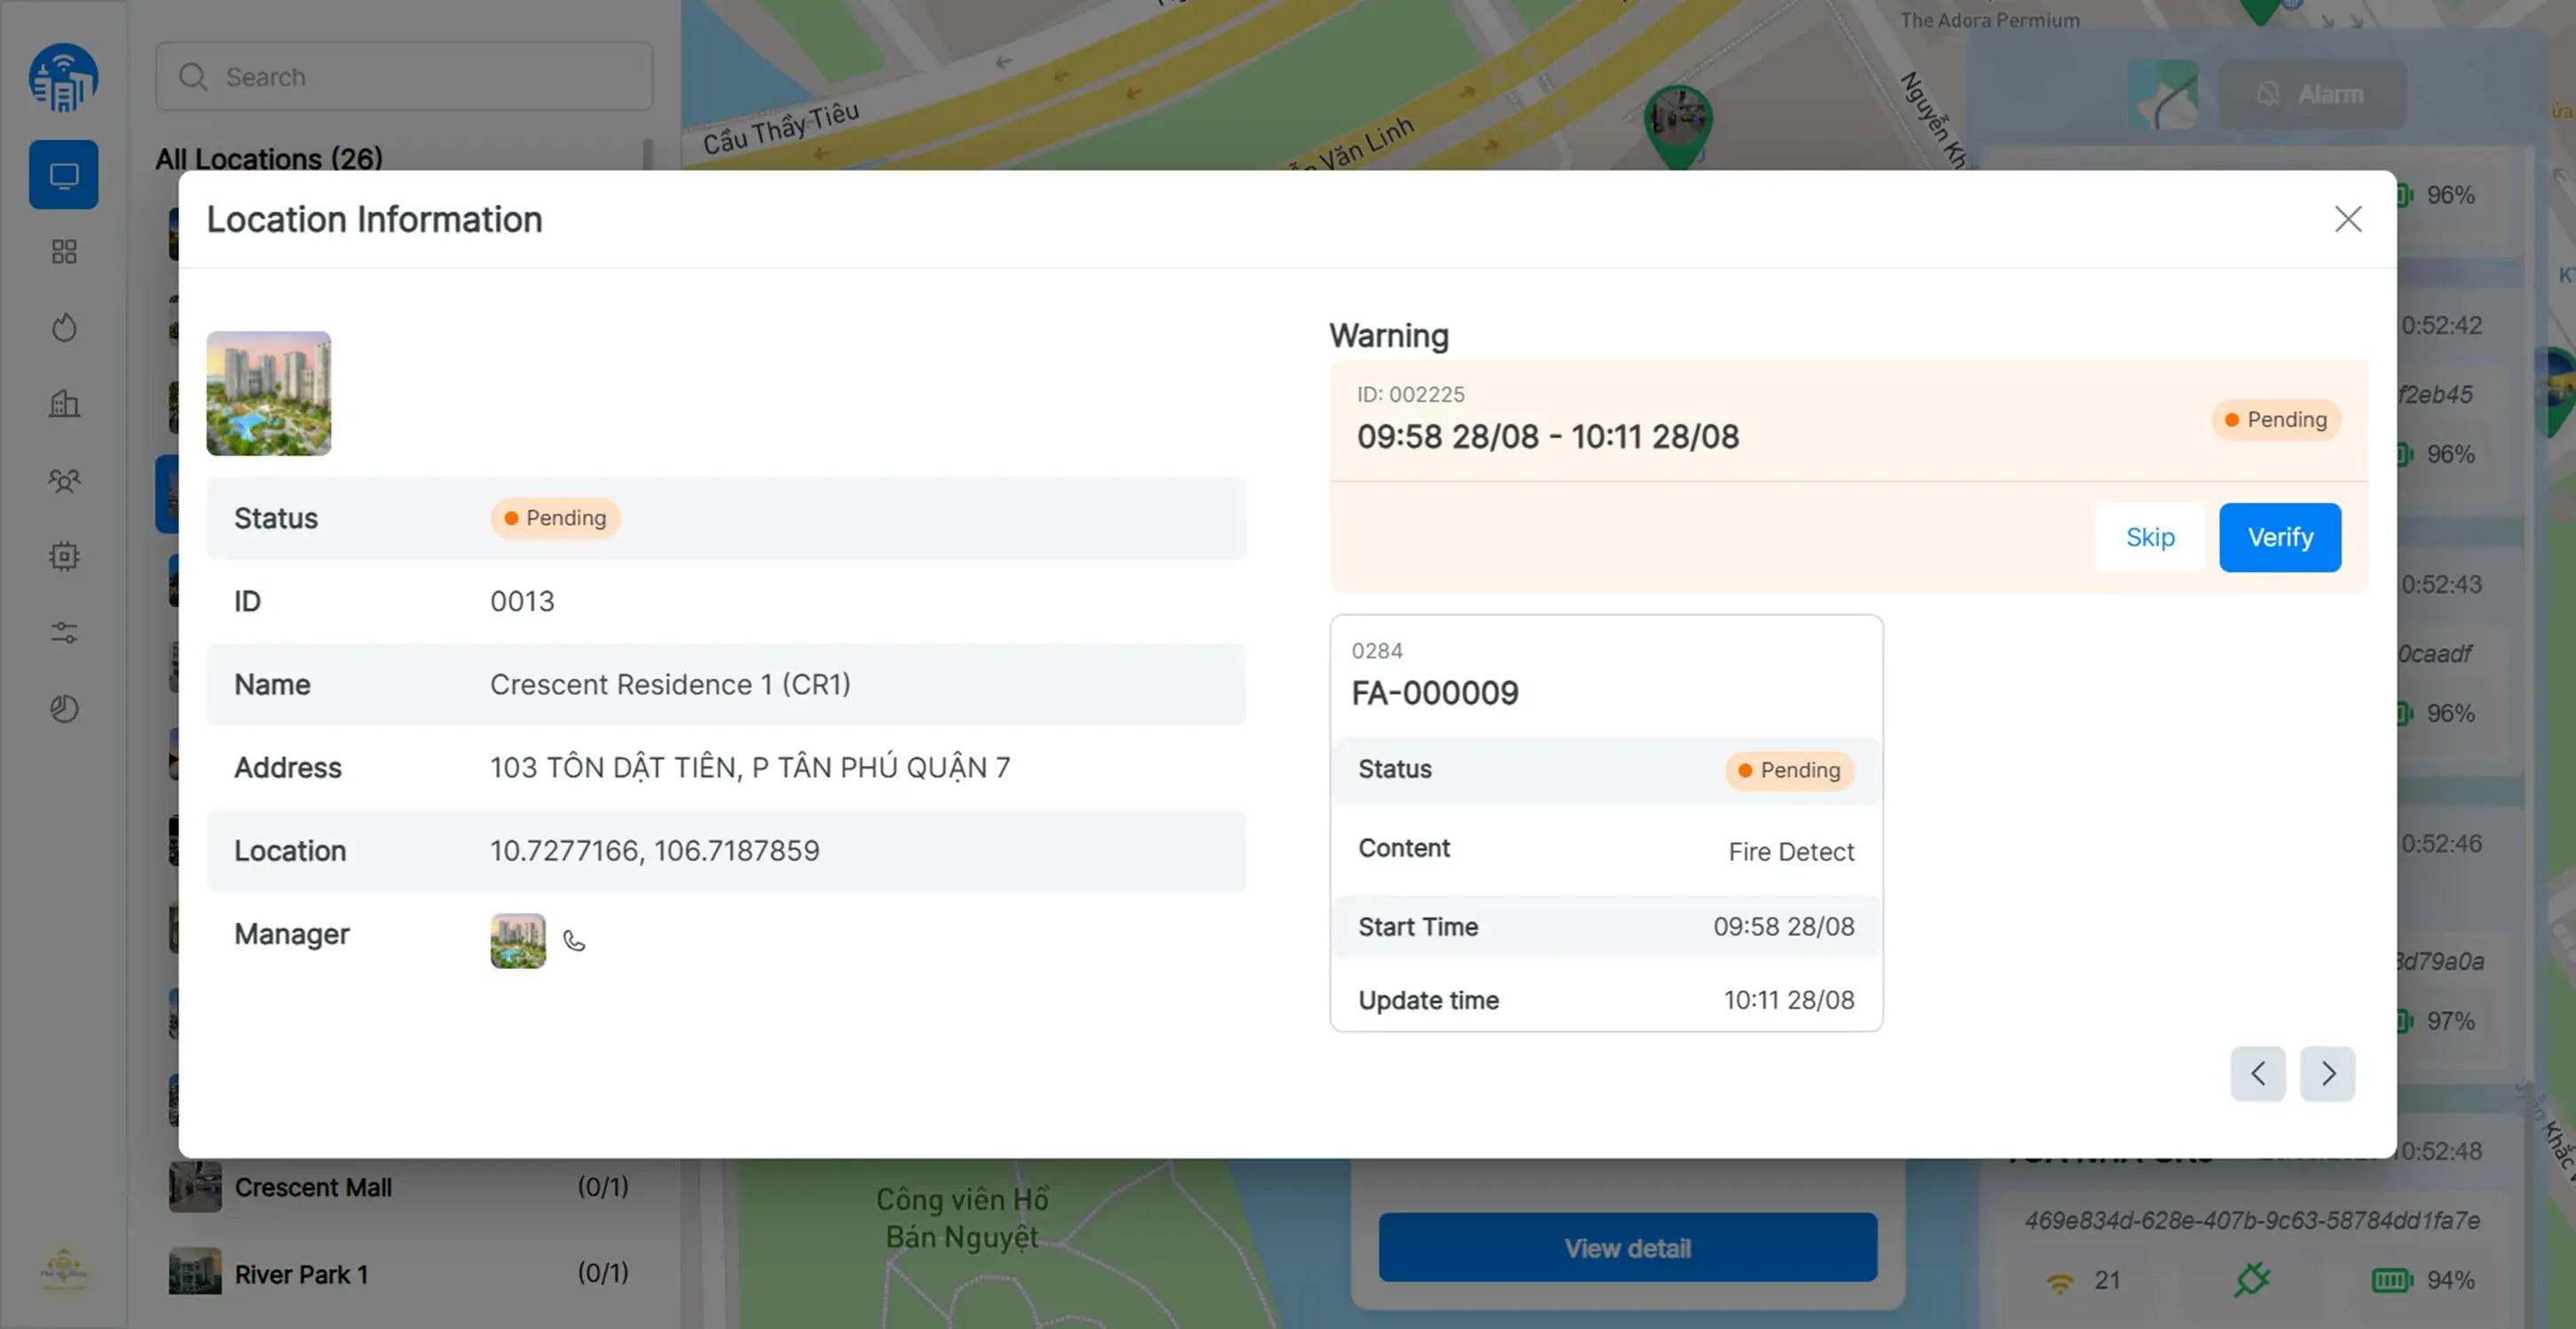Open the settings sliders icon
The width and height of the screenshot is (2576, 1329).
pyautogui.click(x=64, y=632)
